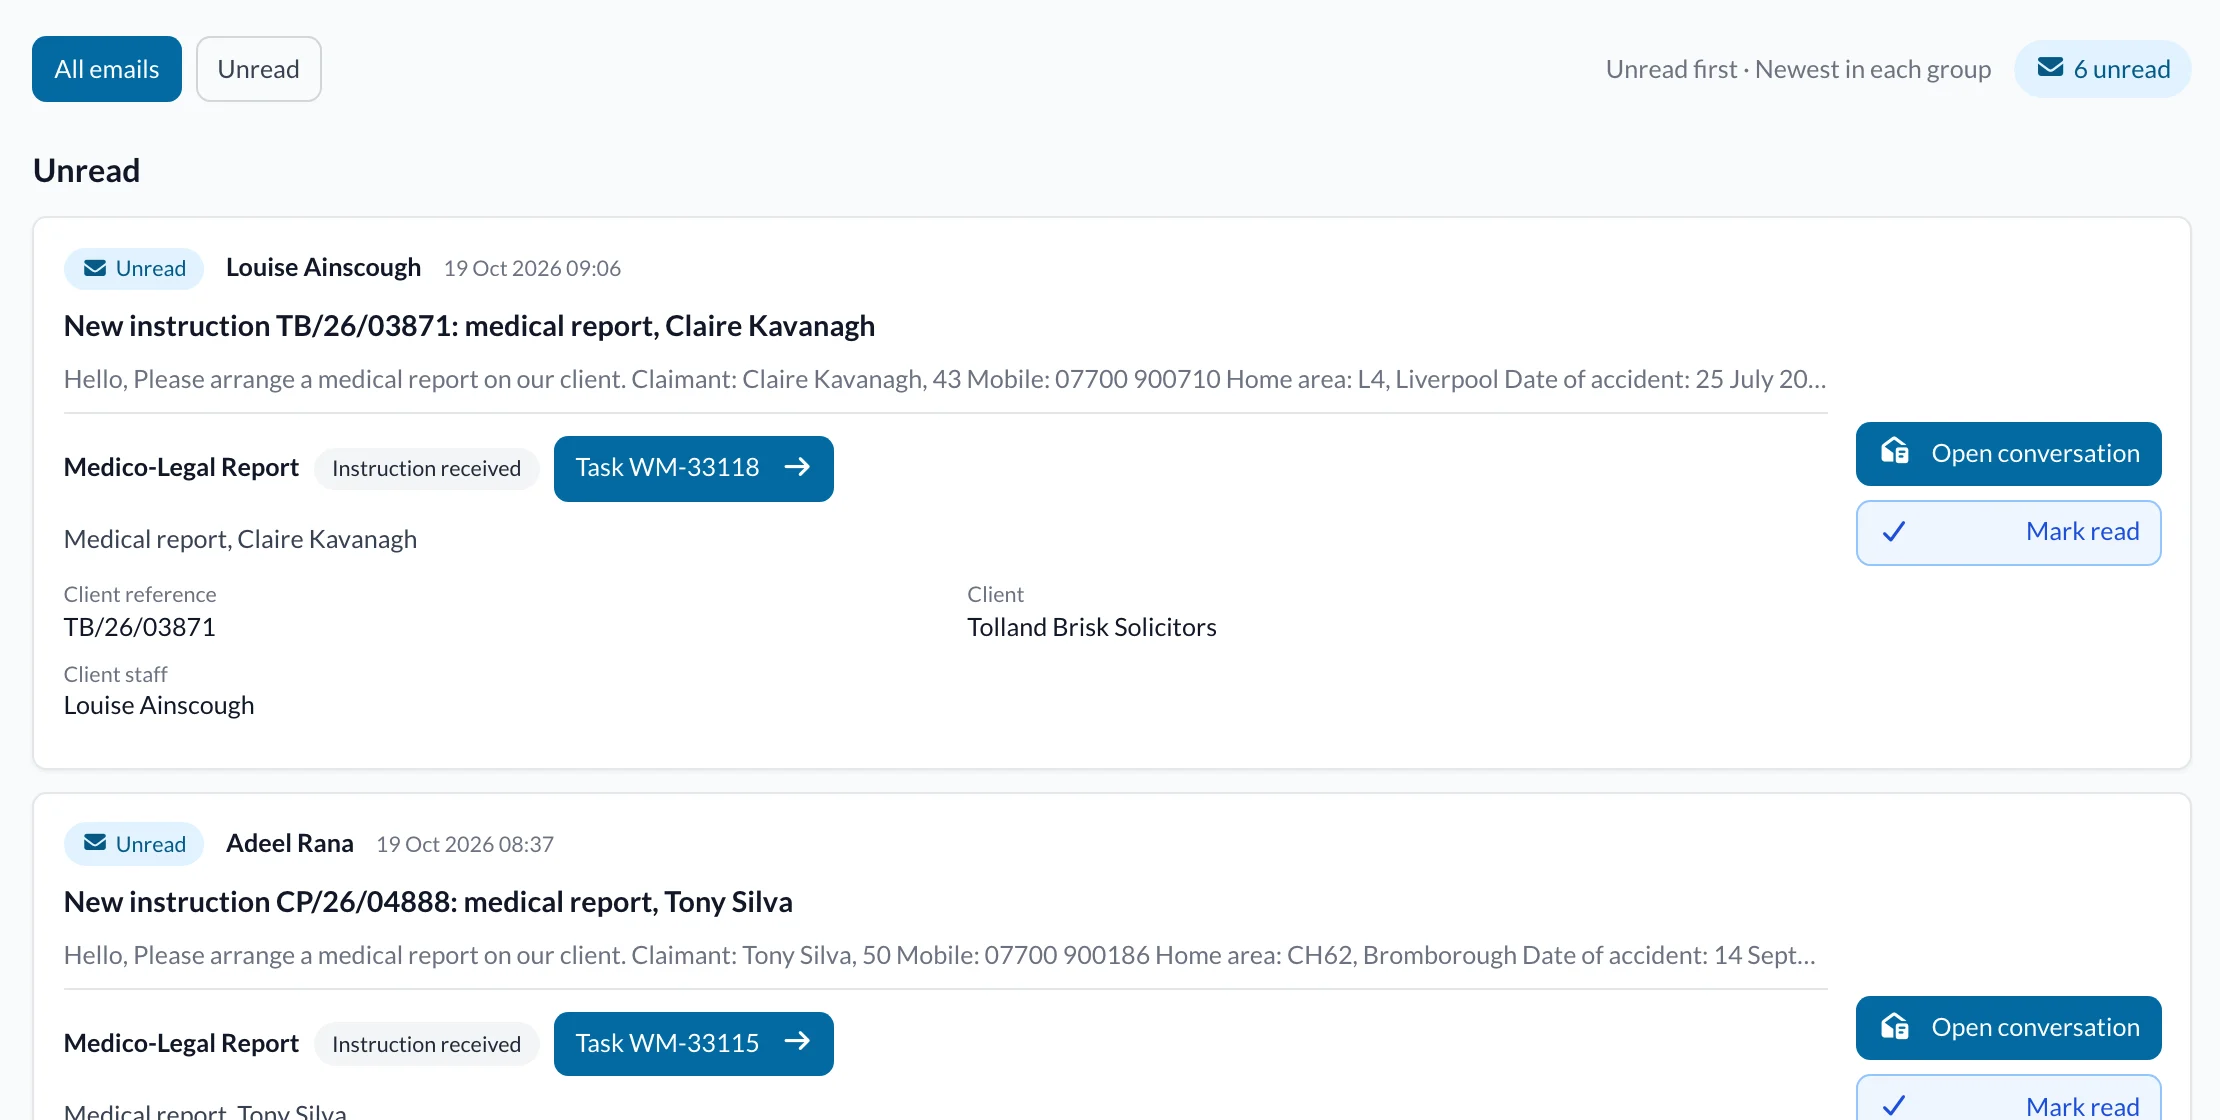Mark Adeel Rana email as read

[x=2009, y=1098]
